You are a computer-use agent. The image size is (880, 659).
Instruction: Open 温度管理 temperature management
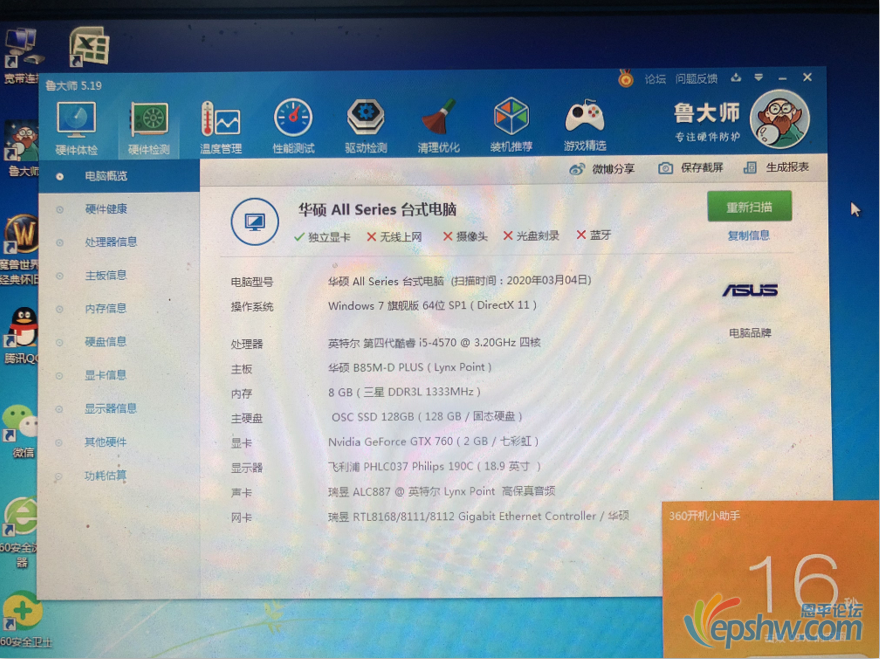(221, 127)
